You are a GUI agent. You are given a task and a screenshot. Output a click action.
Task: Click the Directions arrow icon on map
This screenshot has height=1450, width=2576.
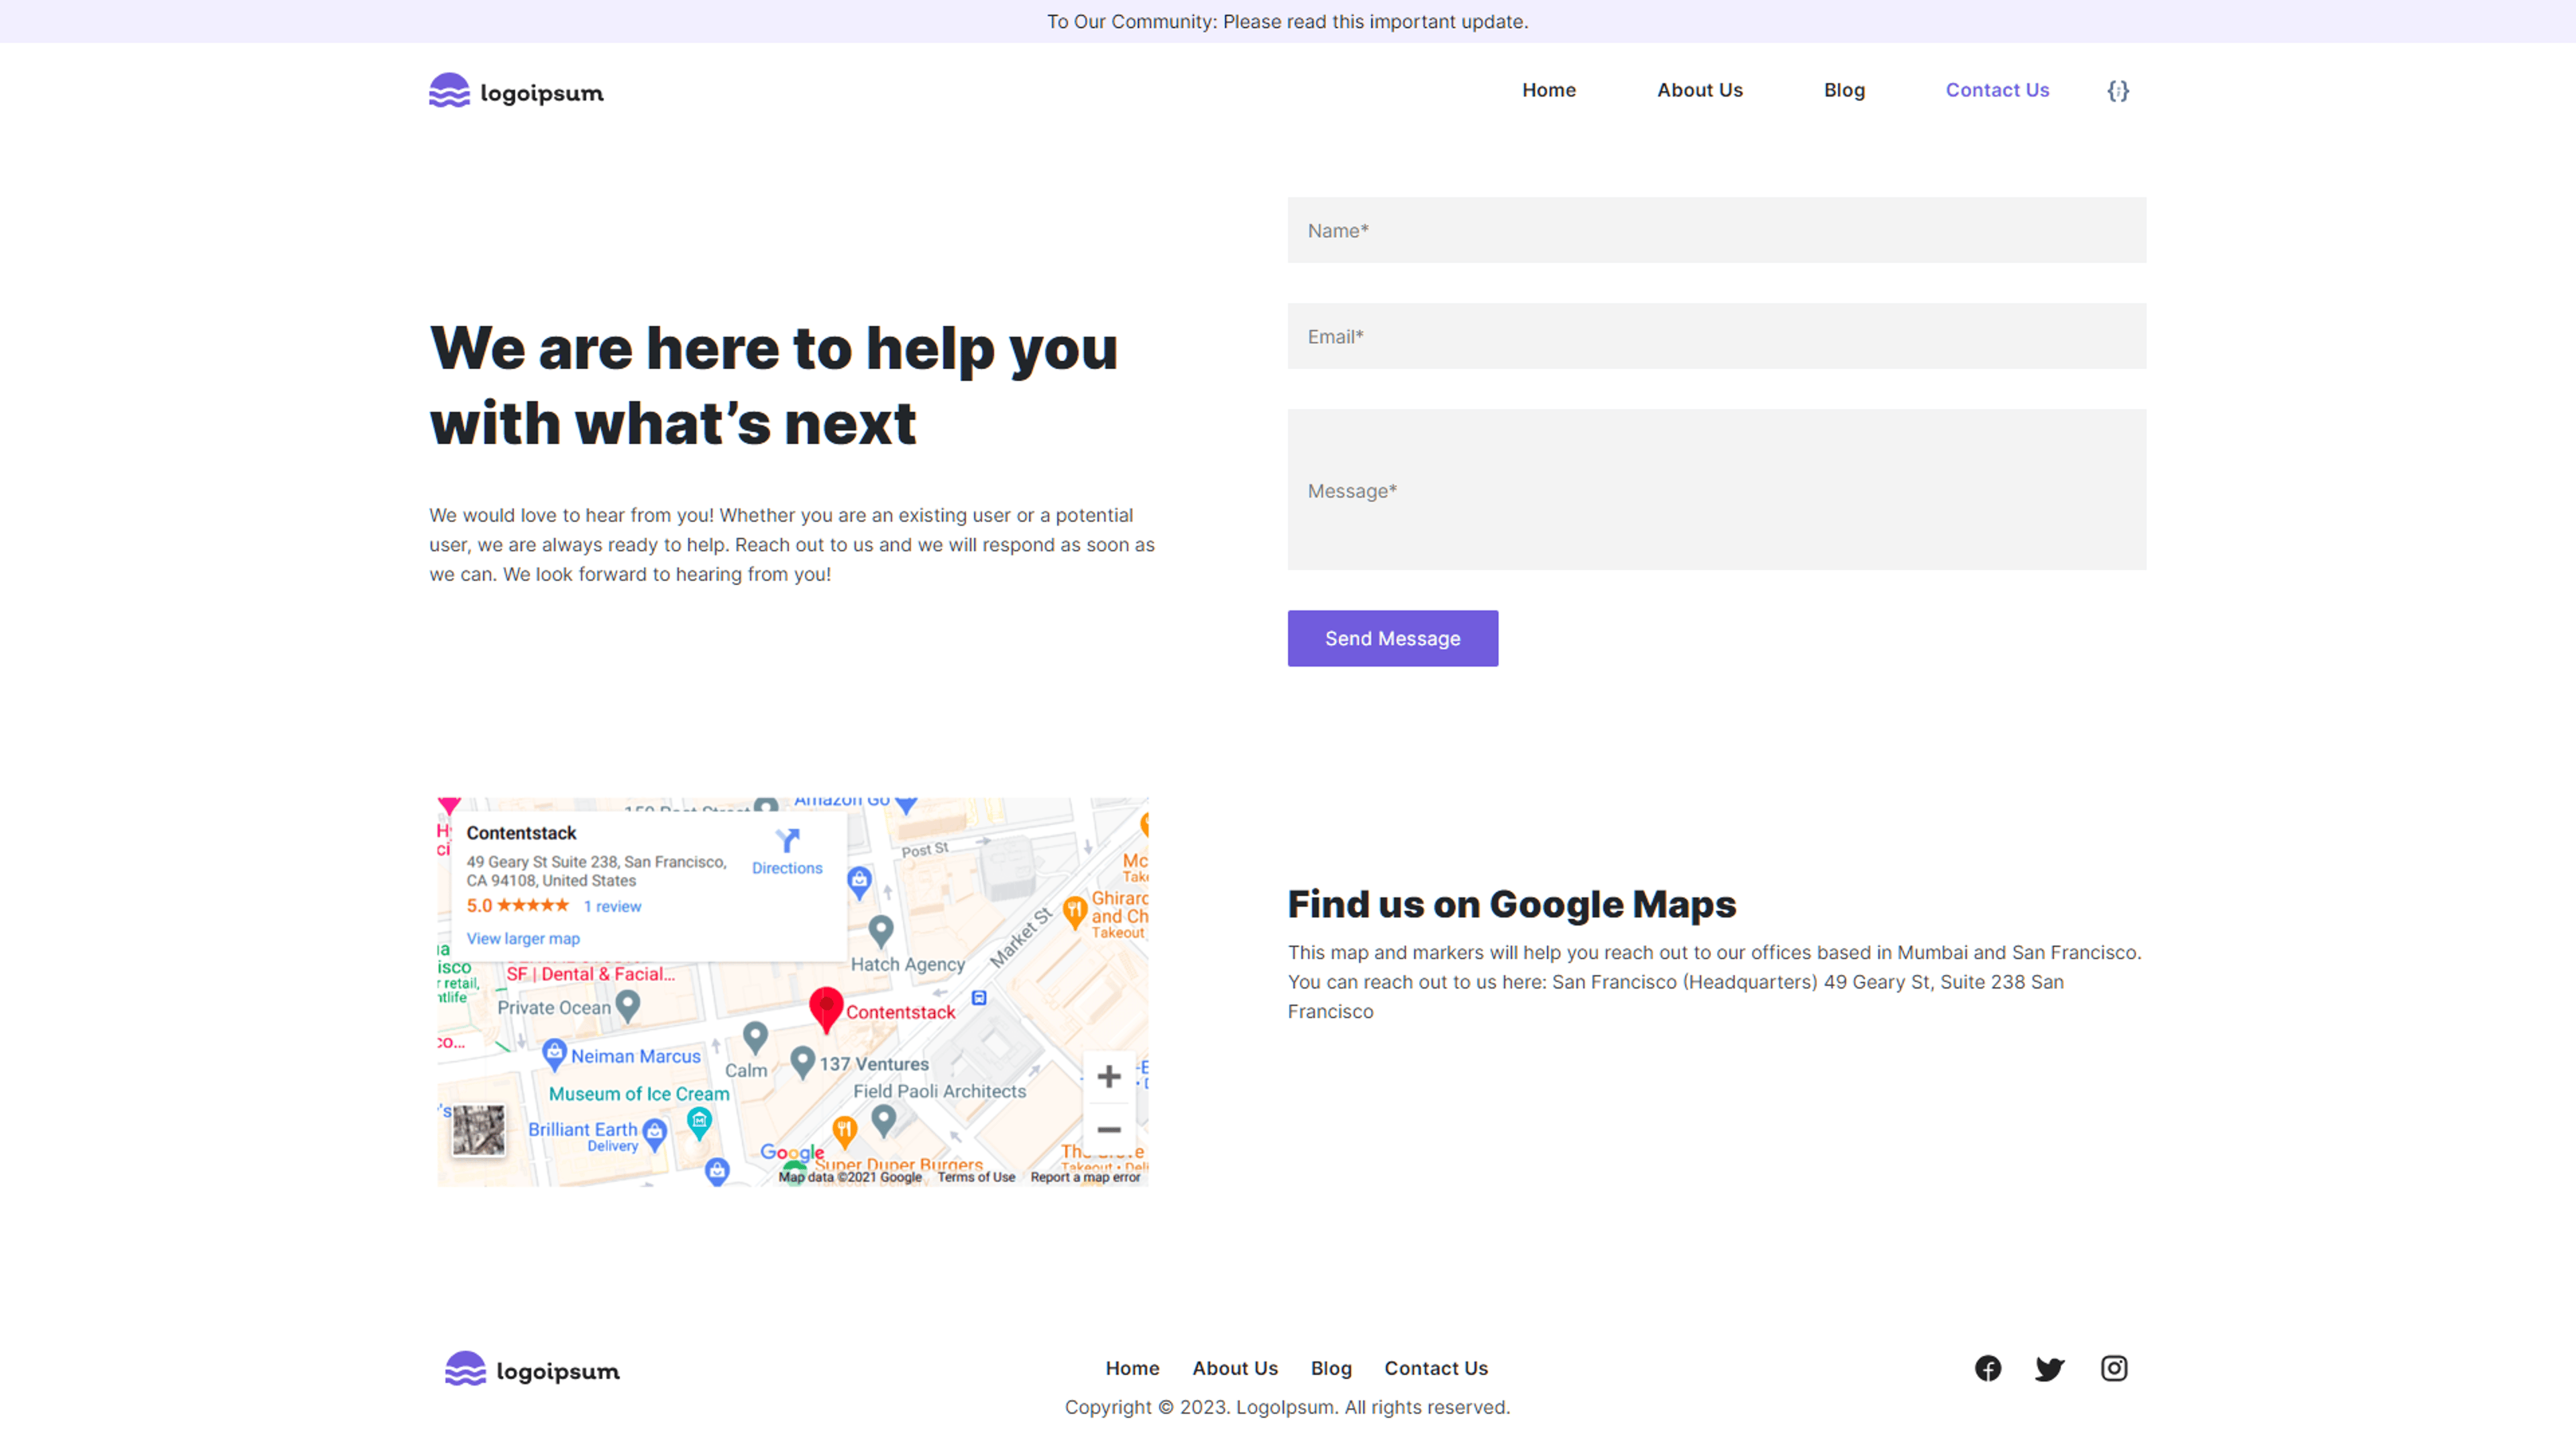tap(788, 840)
